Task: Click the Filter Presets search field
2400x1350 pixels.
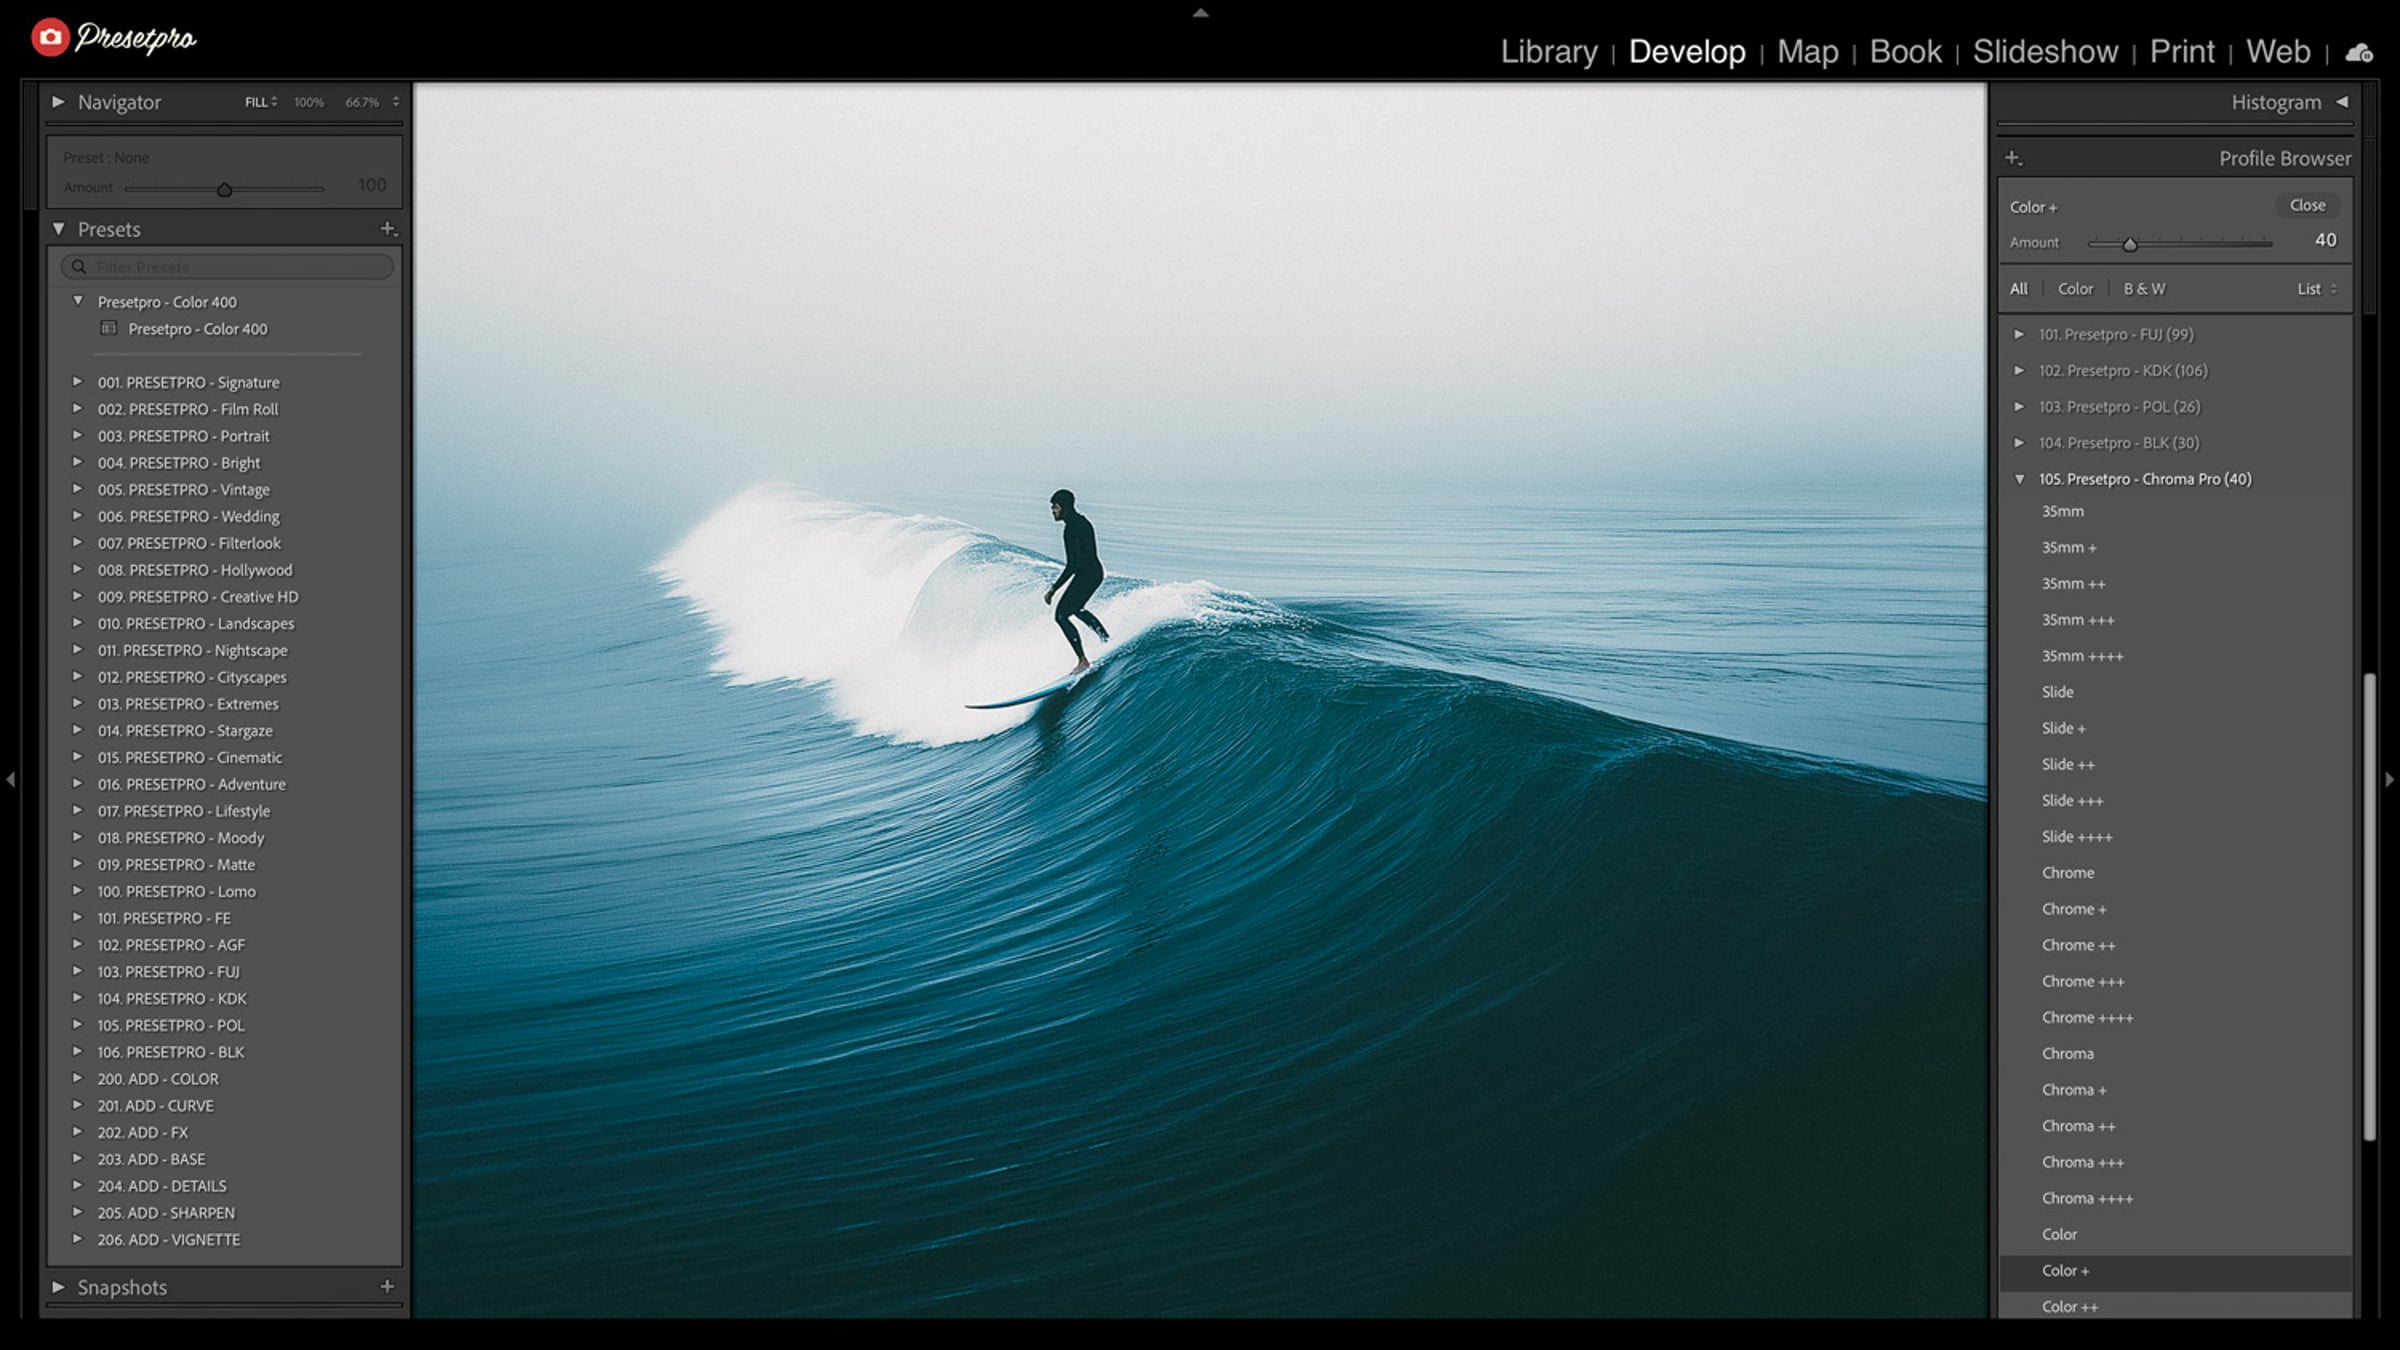Action: click(227, 267)
